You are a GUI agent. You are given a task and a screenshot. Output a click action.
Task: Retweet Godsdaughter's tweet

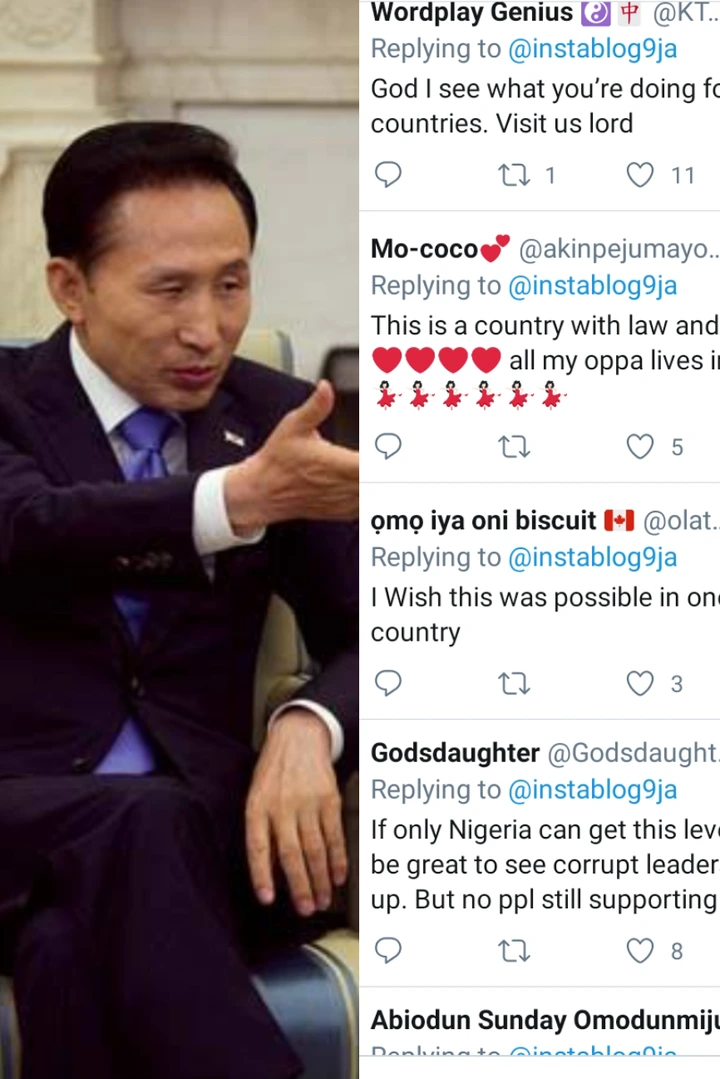[514, 950]
